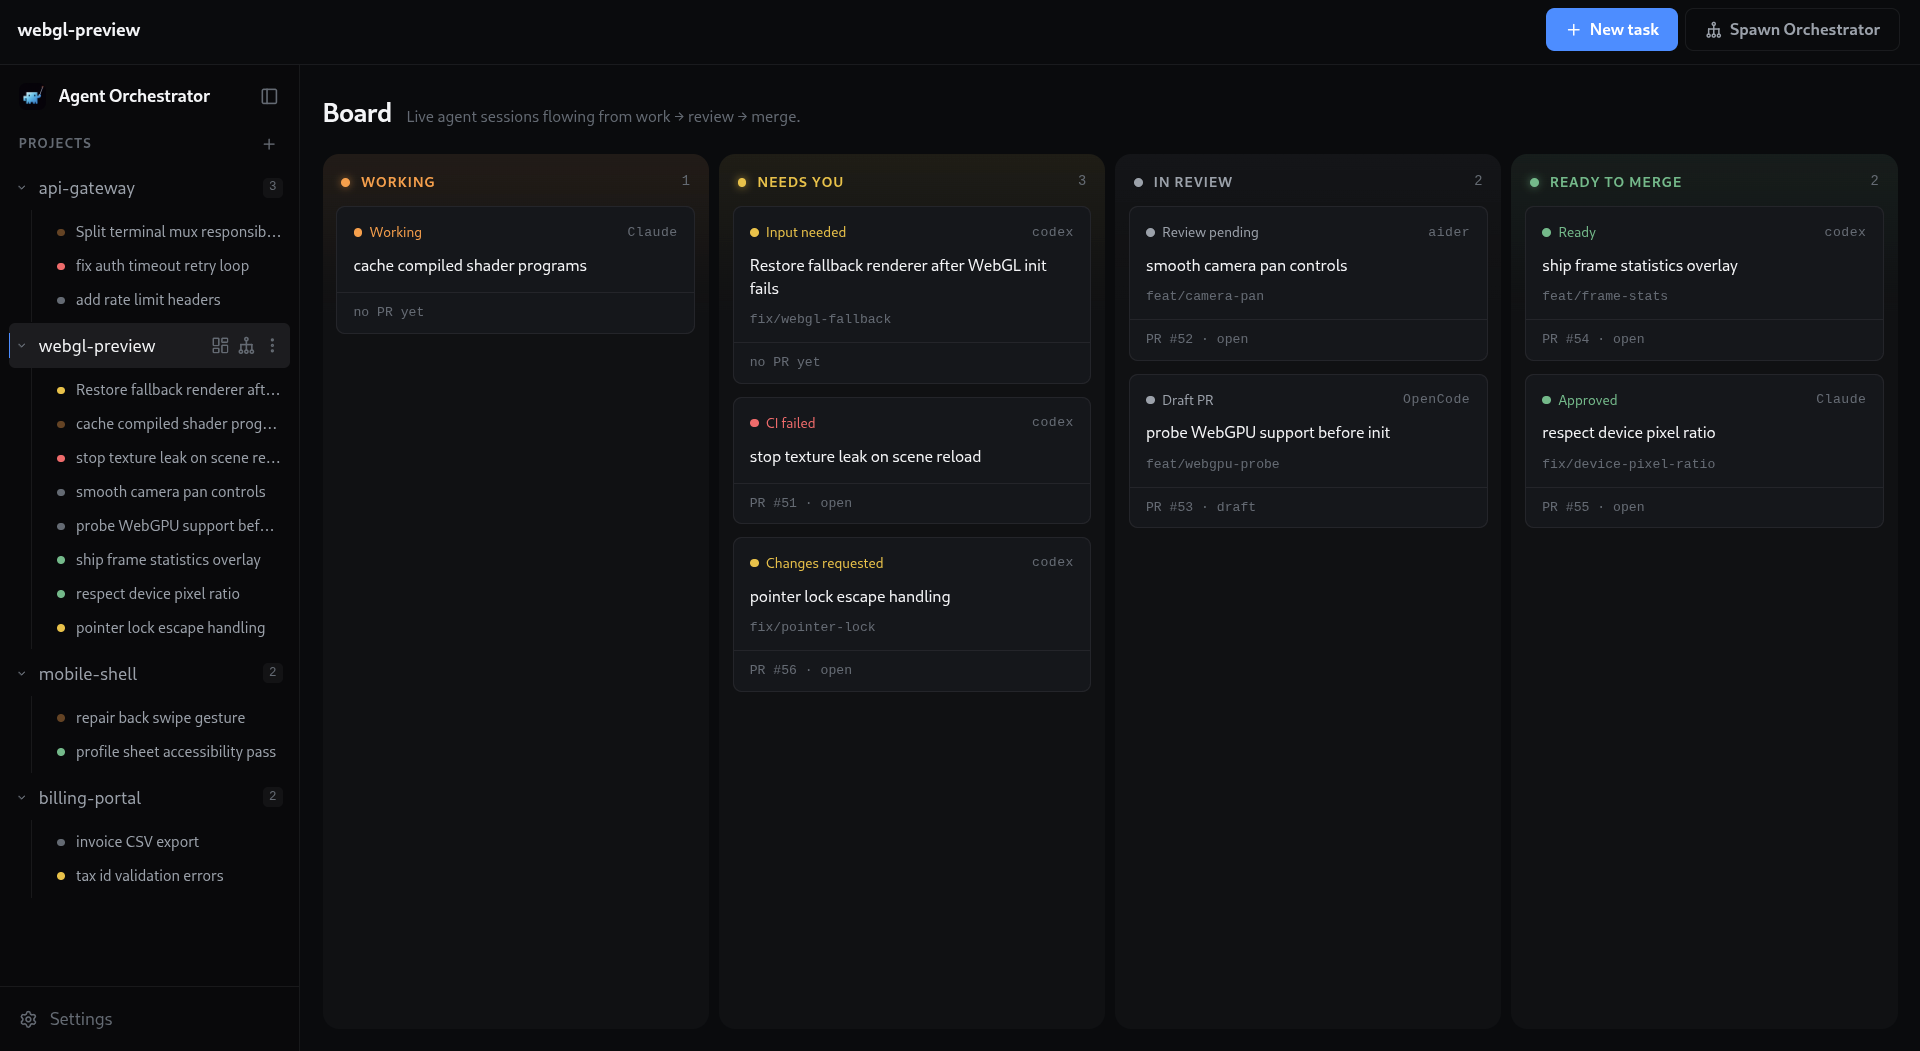Click the NEEDS YOU column header

click(x=800, y=182)
